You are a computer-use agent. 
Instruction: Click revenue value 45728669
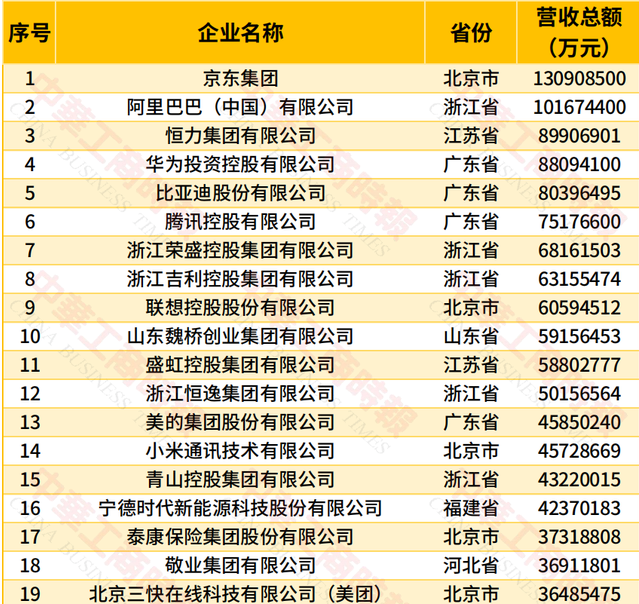coord(580,451)
